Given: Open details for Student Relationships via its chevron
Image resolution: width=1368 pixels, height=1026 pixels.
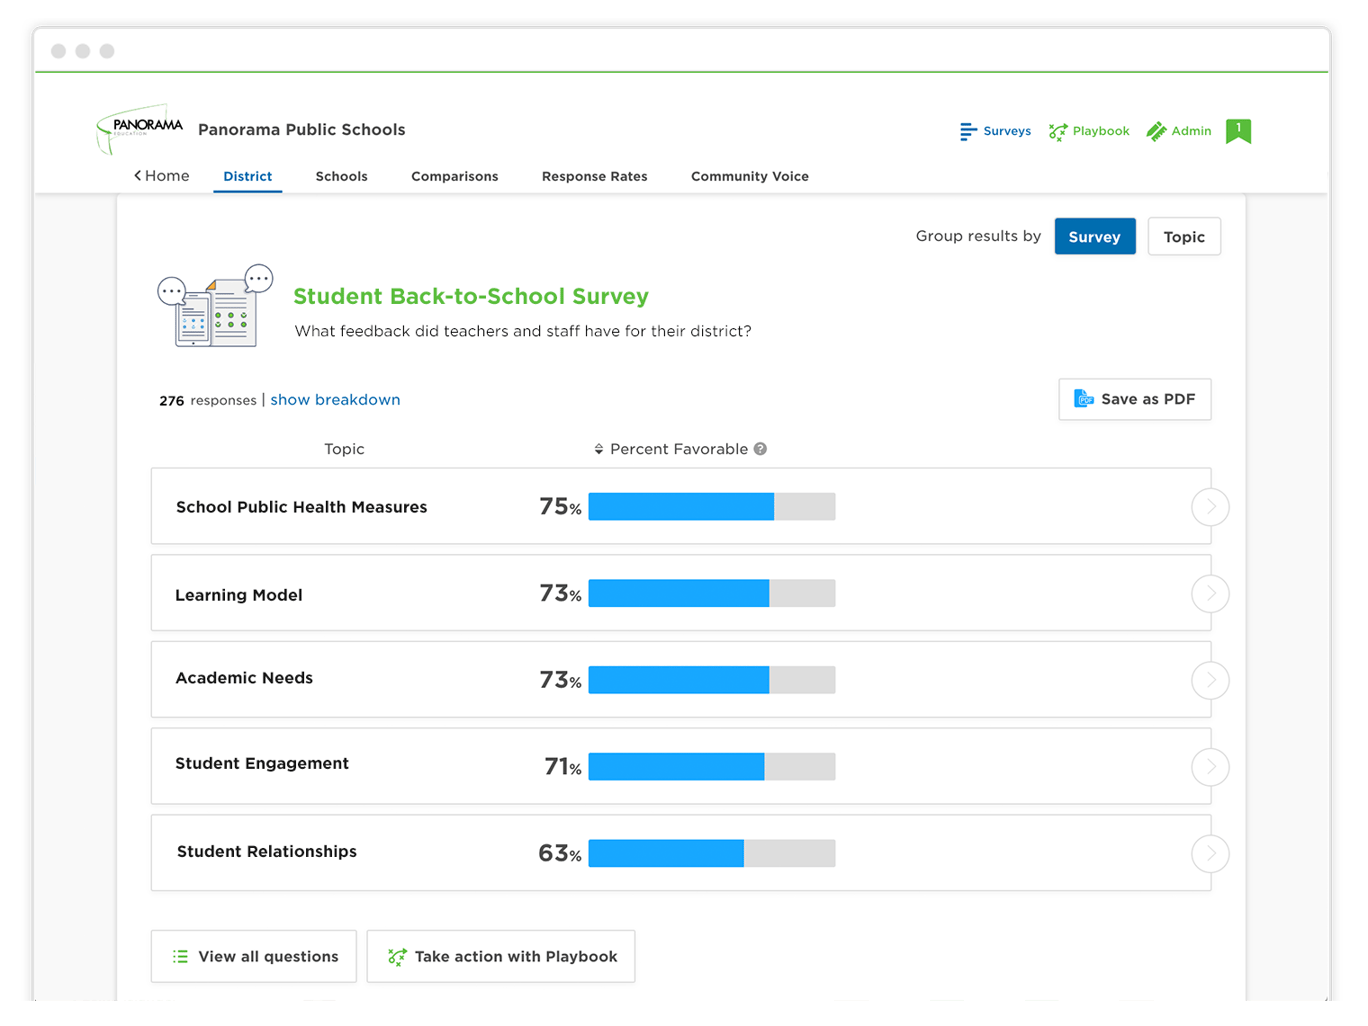Looking at the screenshot, I should tap(1210, 853).
